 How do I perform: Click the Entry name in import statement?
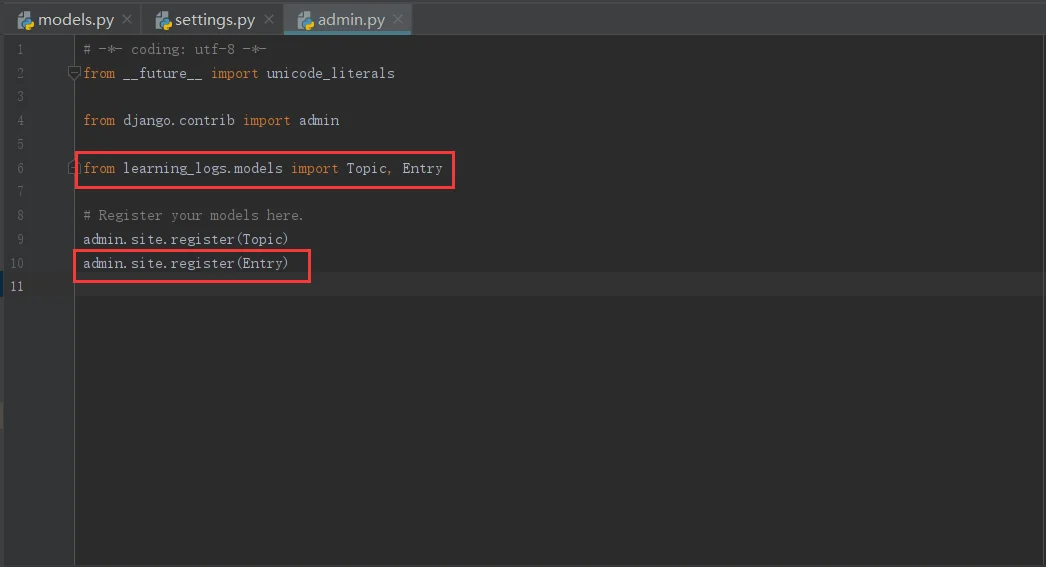(x=422, y=168)
